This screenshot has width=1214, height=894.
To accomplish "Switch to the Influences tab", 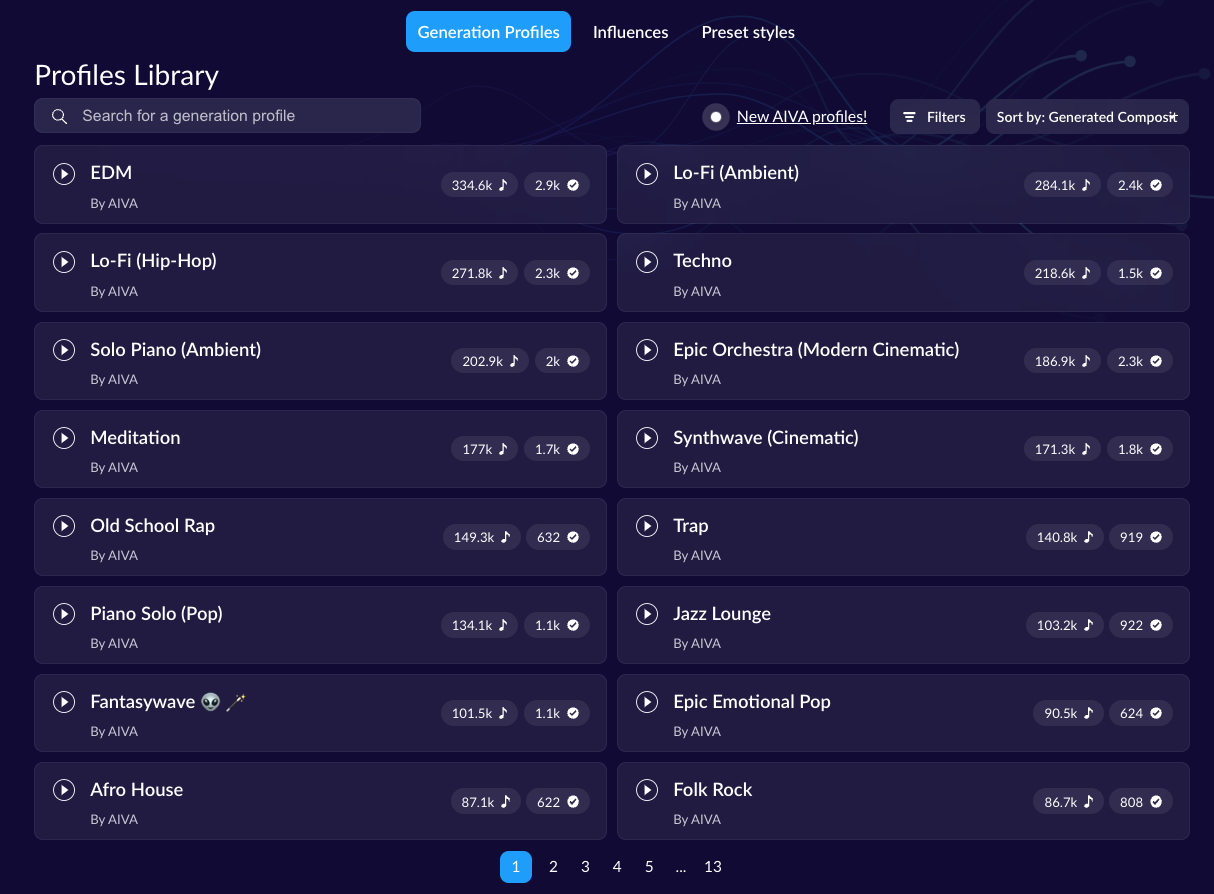I will [630, 32].
